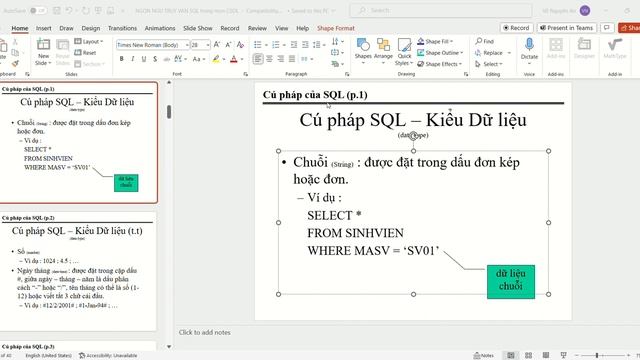Click the Format Painter brush icon

tap(15, 63)
